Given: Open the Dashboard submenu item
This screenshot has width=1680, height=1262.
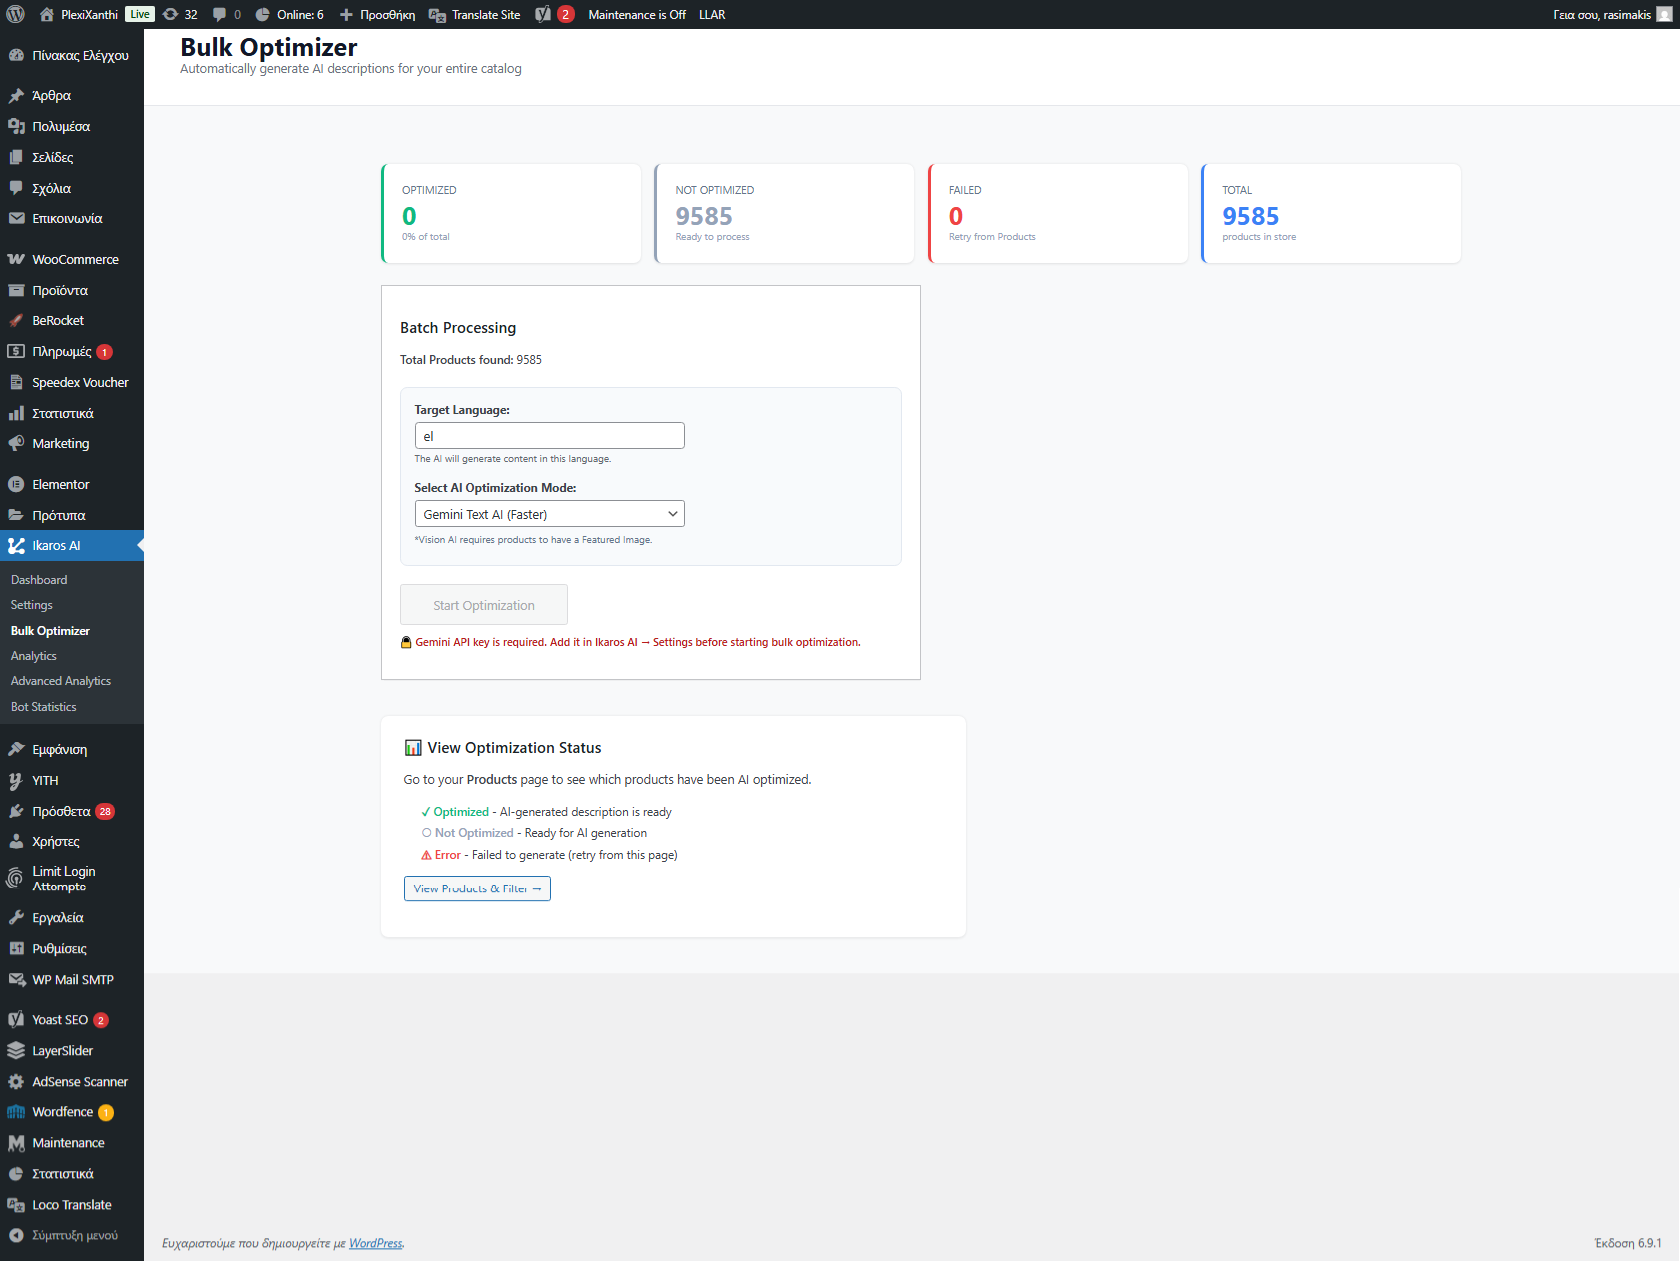Looking at the screenshot, I should point(39,580).
